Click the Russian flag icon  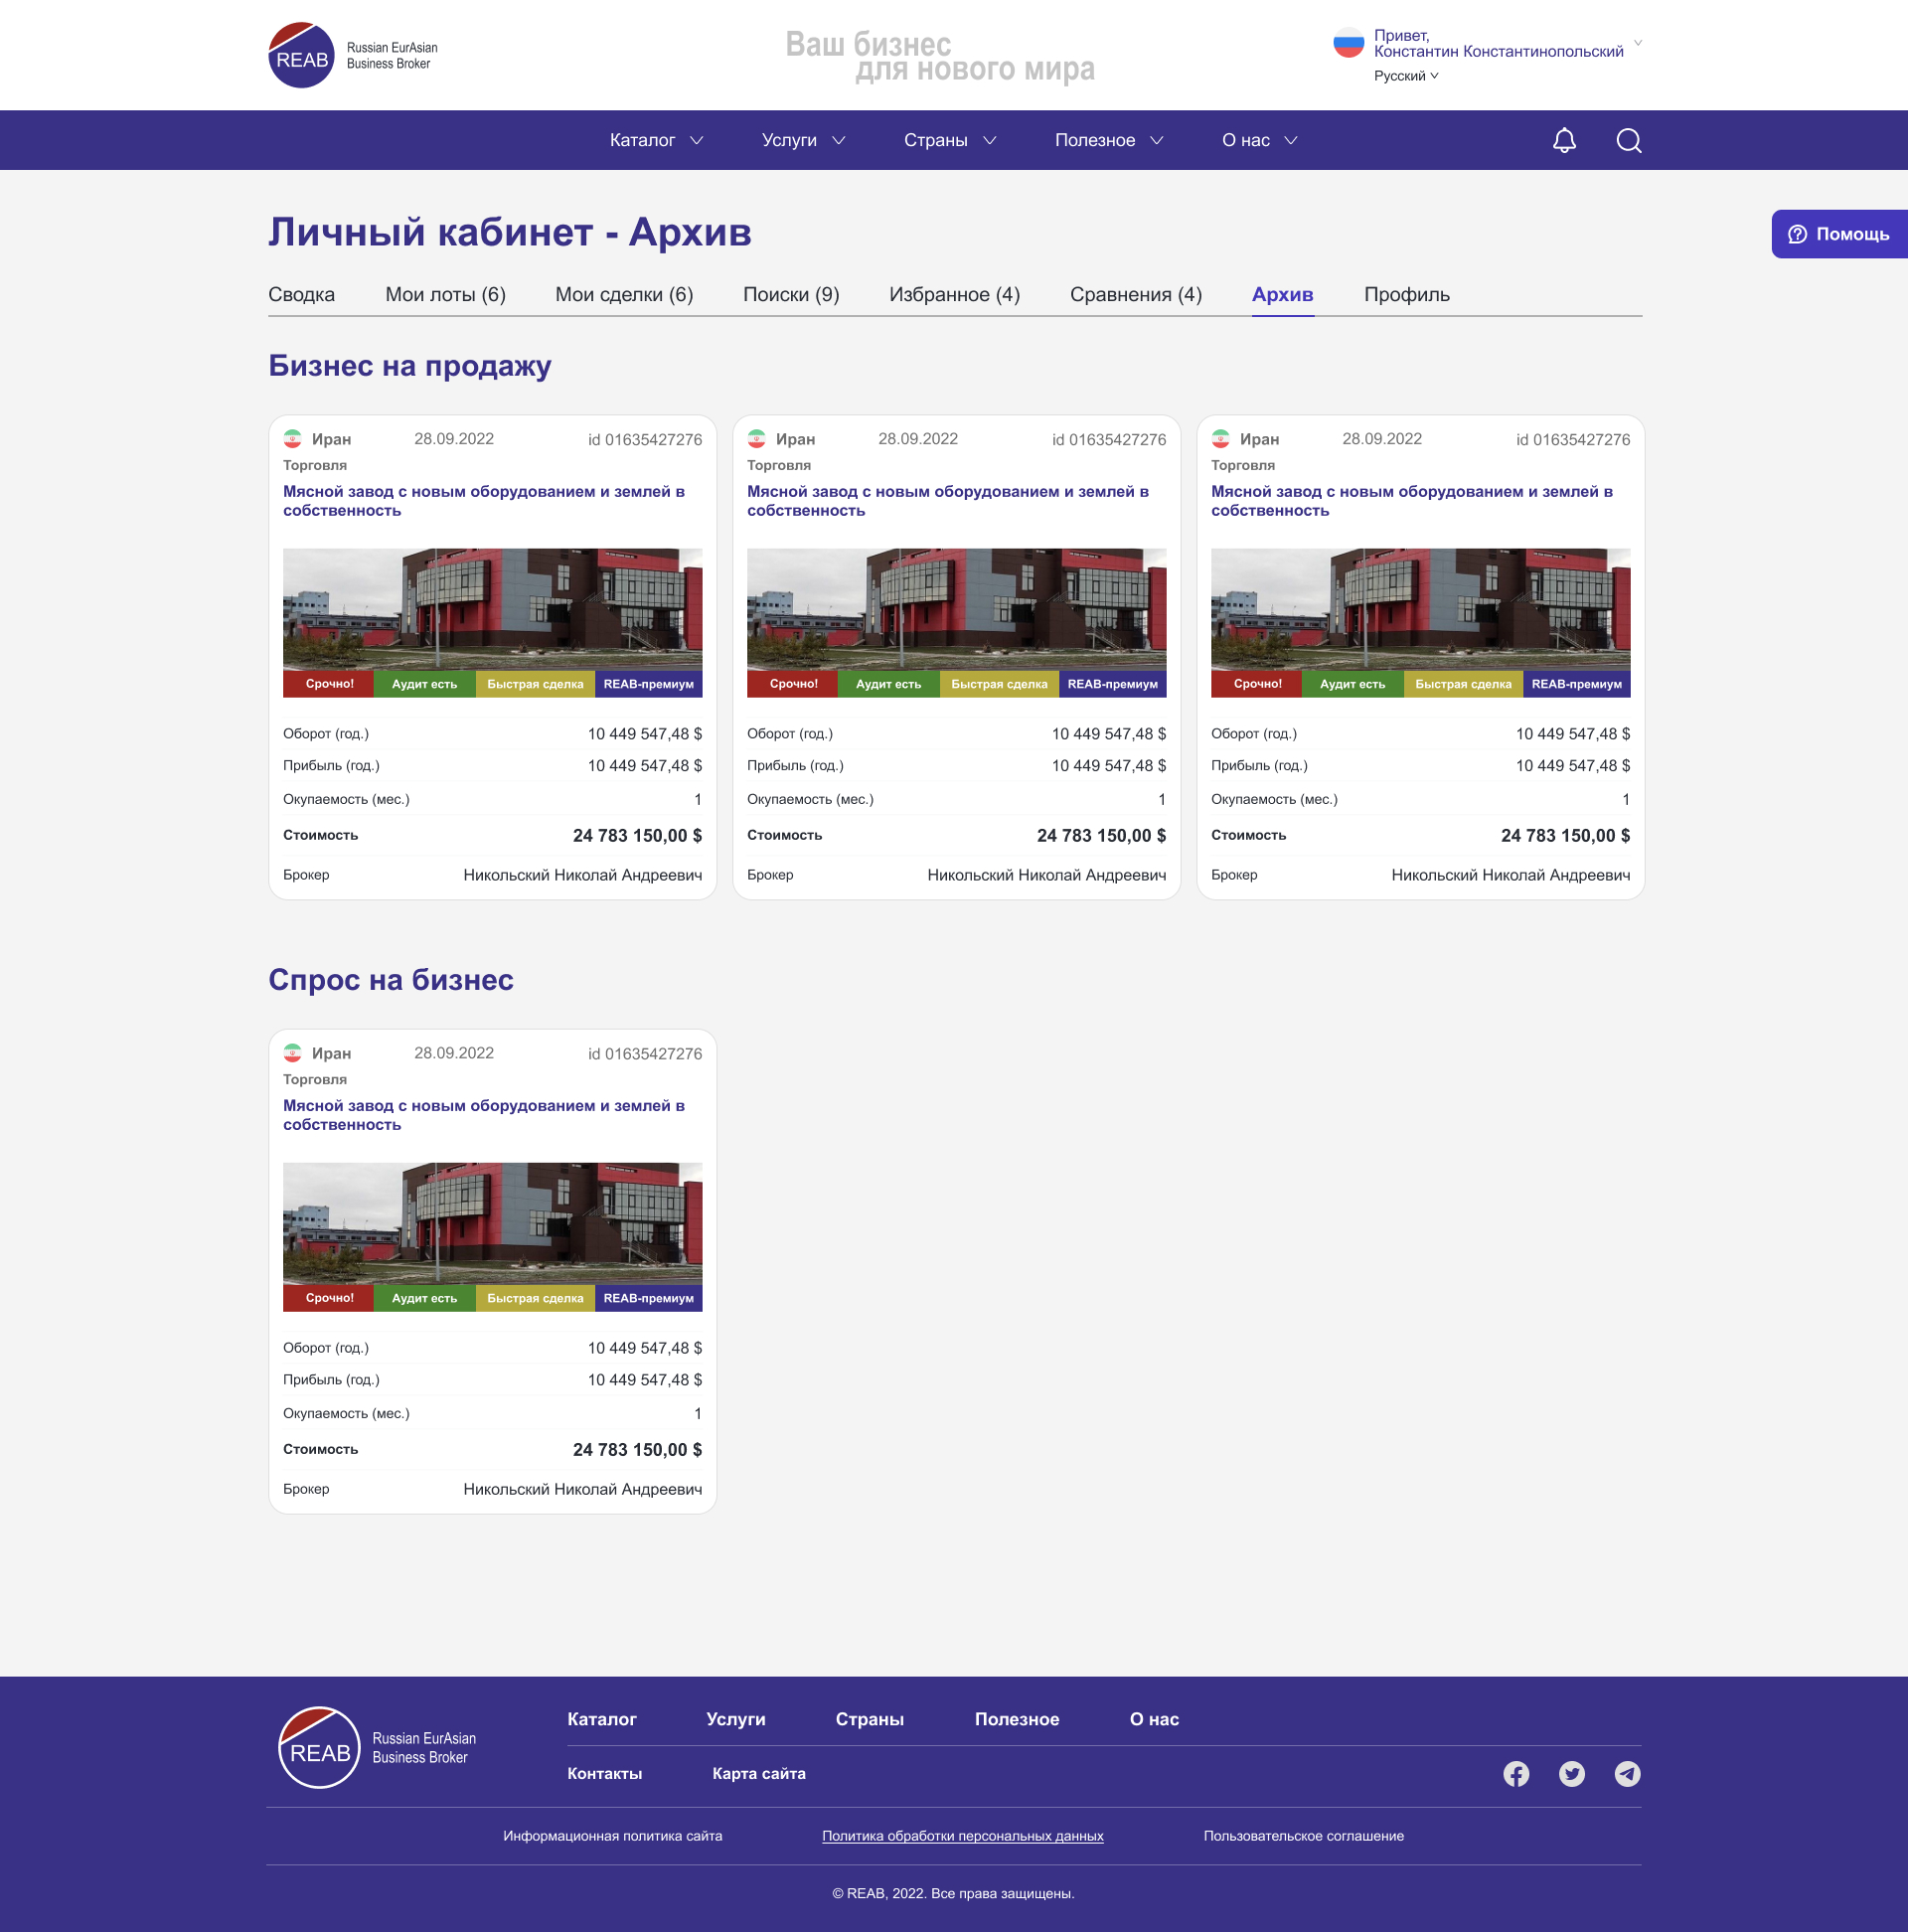pyautogui.click(x=1348, y=44)
